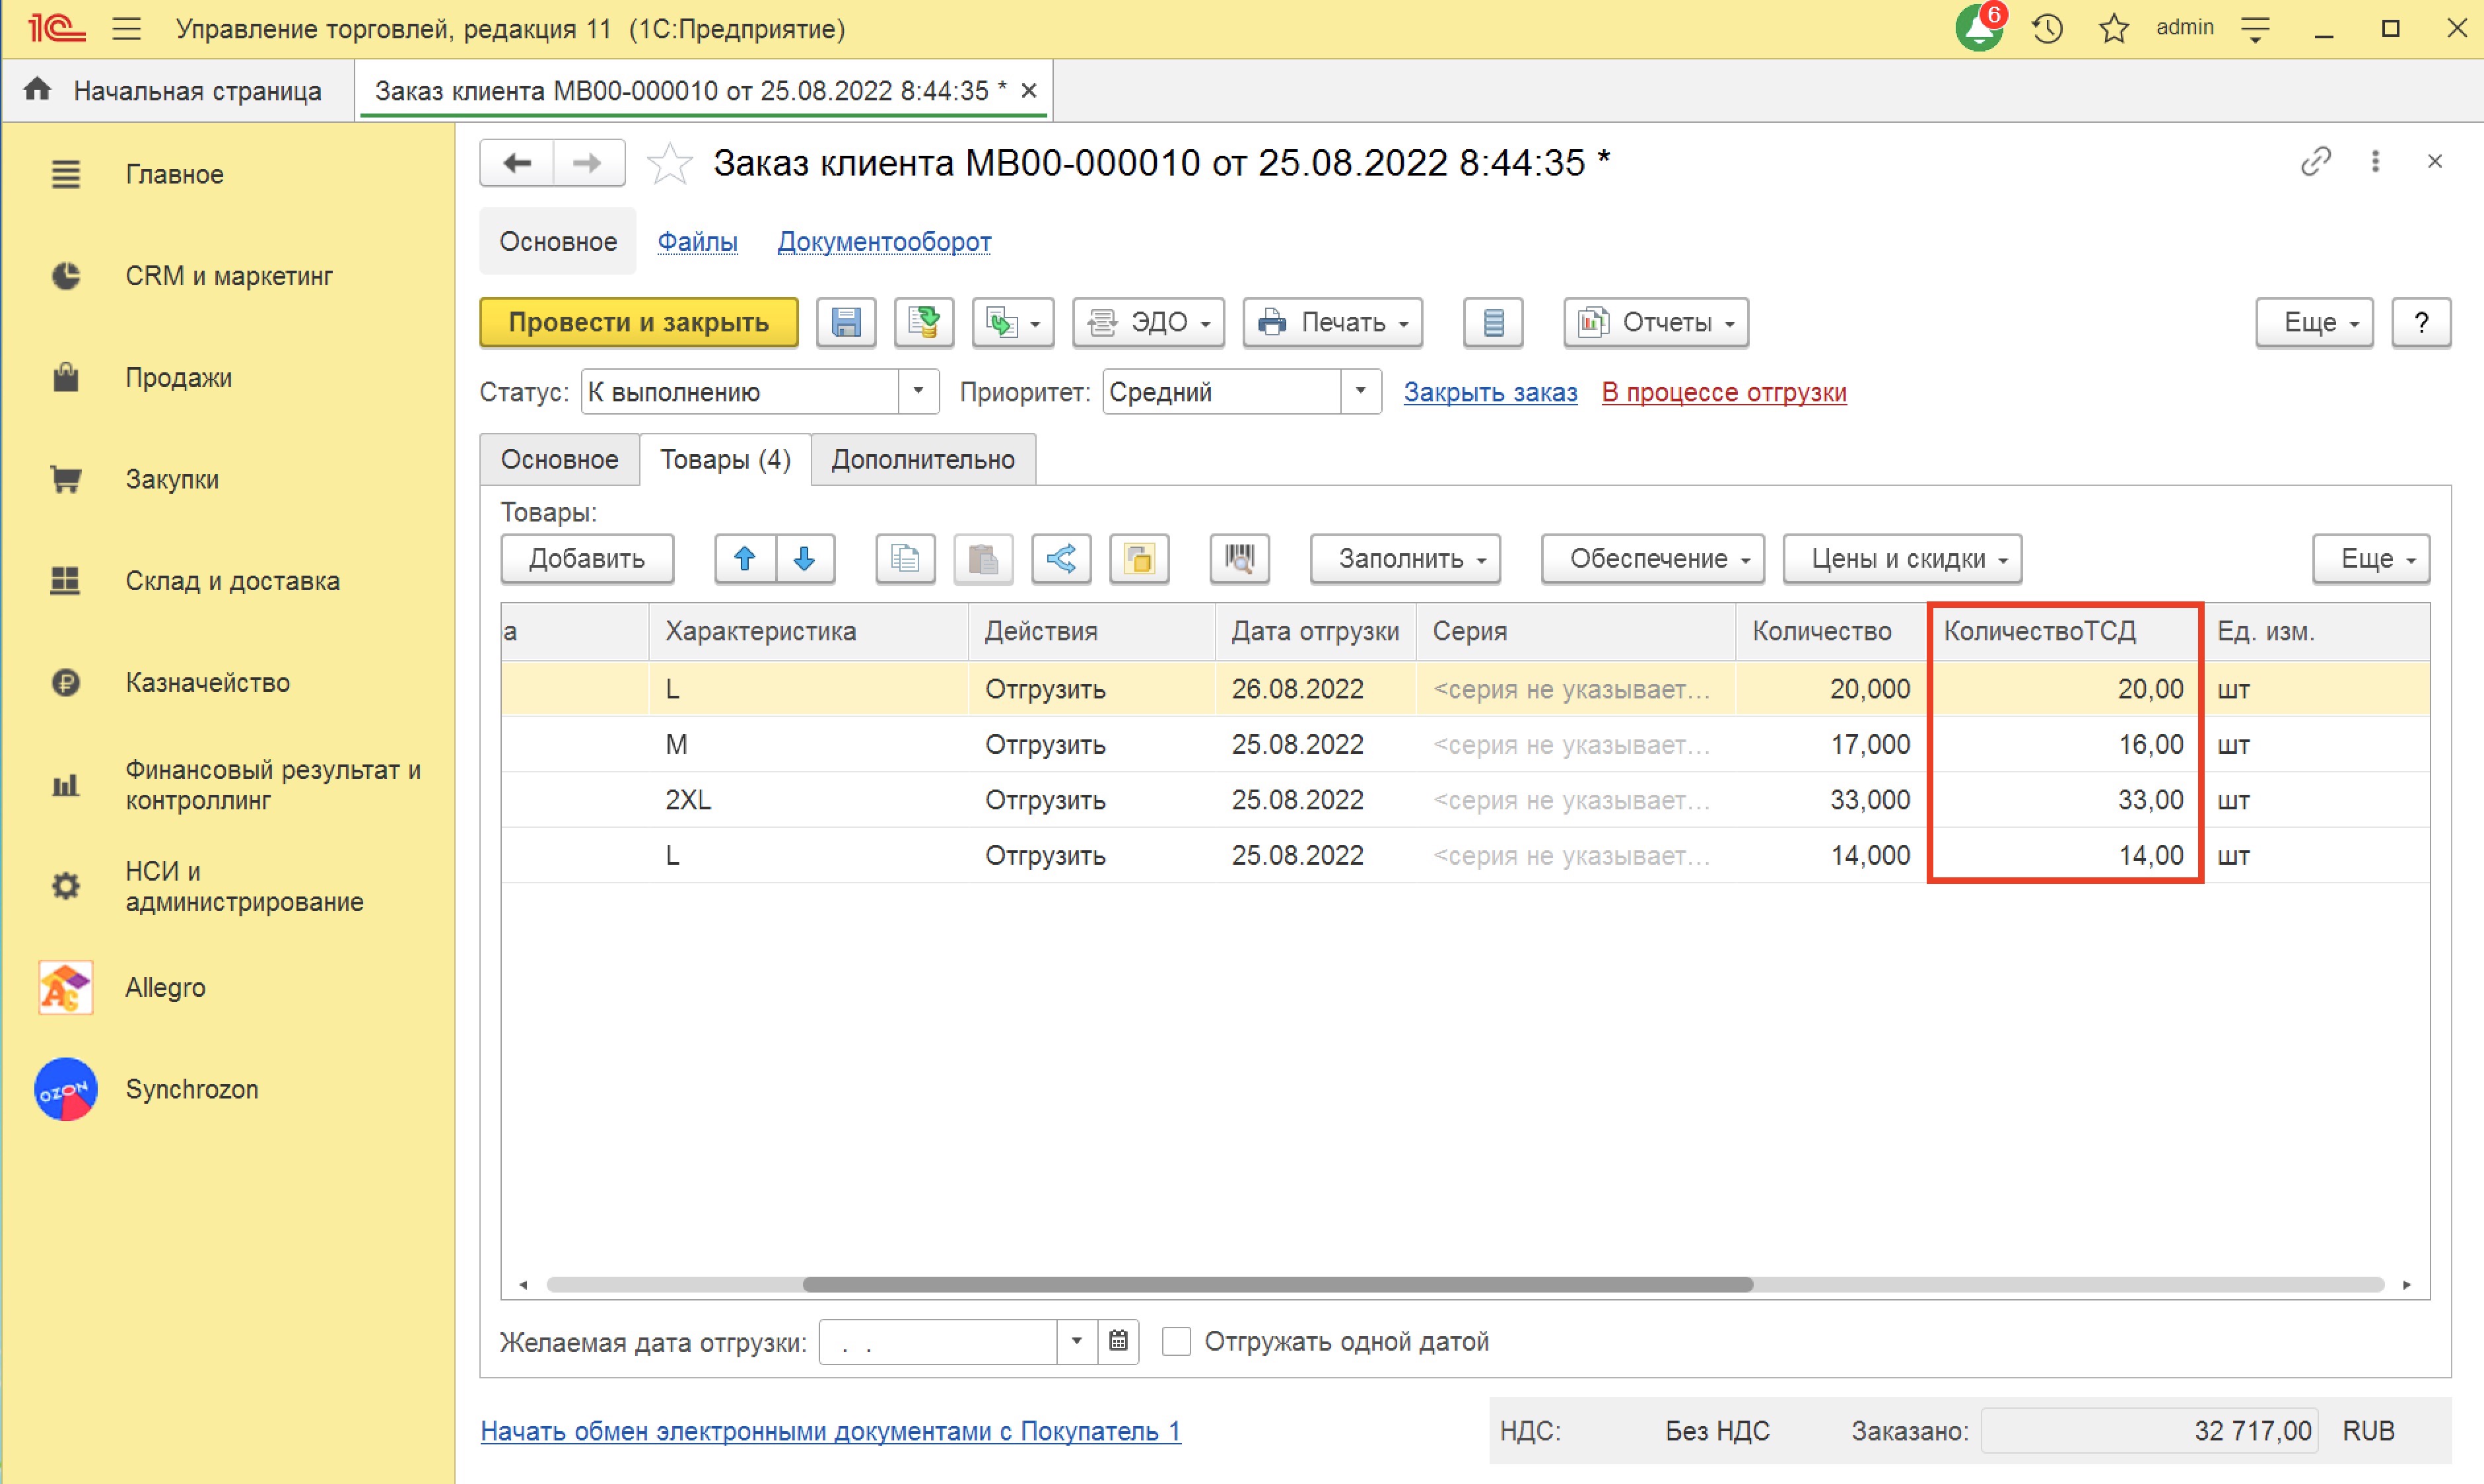Click the post document icon
The height and width of the screenshot is (1484, 2484).
[923, 323]
